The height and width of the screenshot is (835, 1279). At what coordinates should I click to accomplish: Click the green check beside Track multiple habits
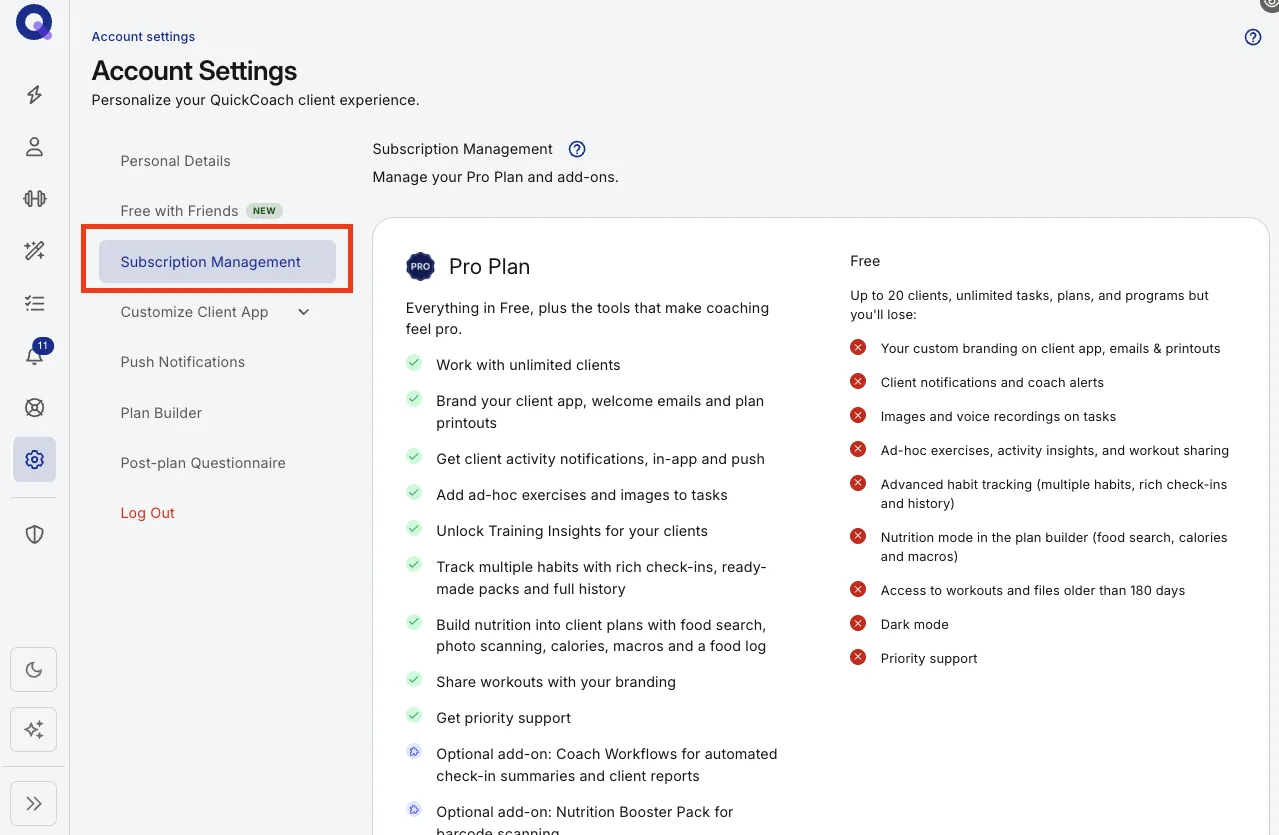tap(414, 565)
